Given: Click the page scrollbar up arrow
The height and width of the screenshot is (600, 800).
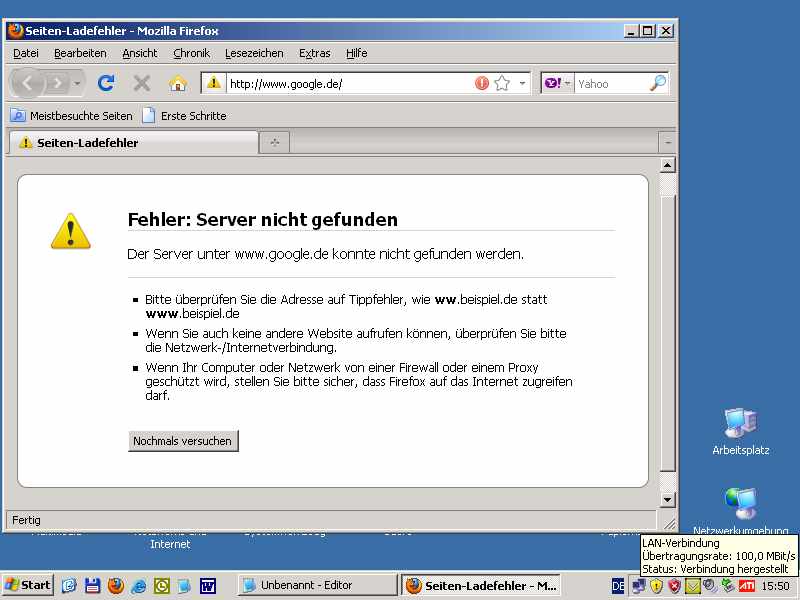Looking at the screenshot, I should click(x=667, y=165).
